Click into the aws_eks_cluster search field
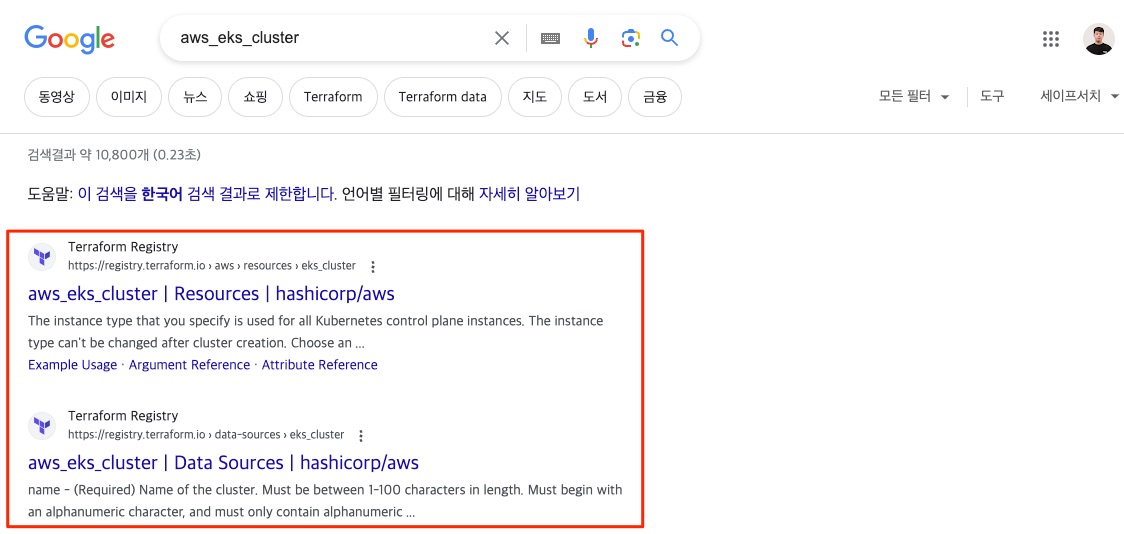Screen dimensions: 1124x534 pos(330,38)
